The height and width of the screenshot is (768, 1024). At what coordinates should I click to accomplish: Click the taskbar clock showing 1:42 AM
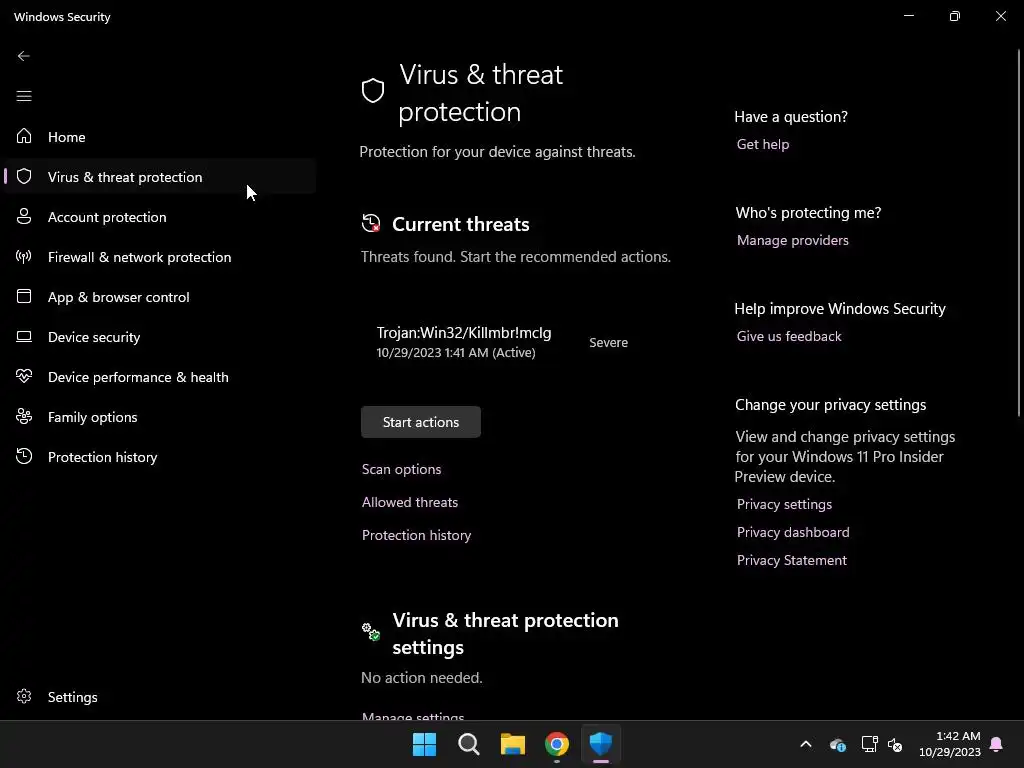point(950,744)
